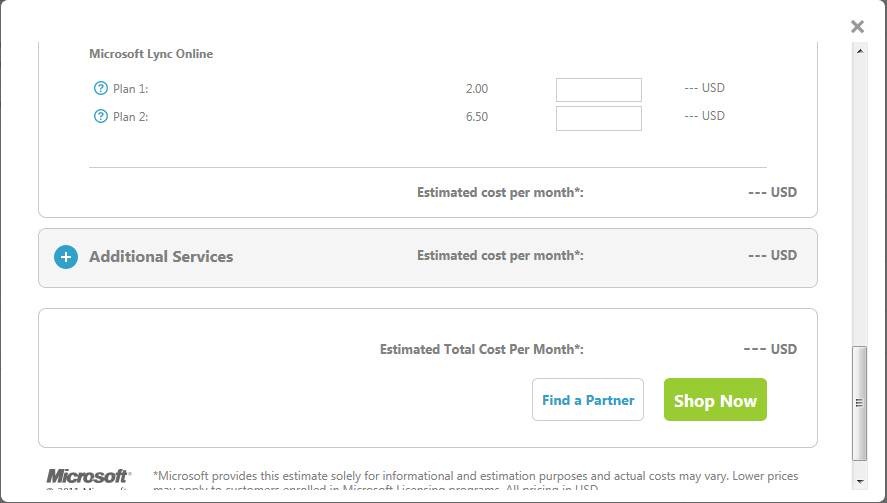Select the Microsoft Lync Online heading
This screenshot has height=503, width=887.
[x=151, y=54]
